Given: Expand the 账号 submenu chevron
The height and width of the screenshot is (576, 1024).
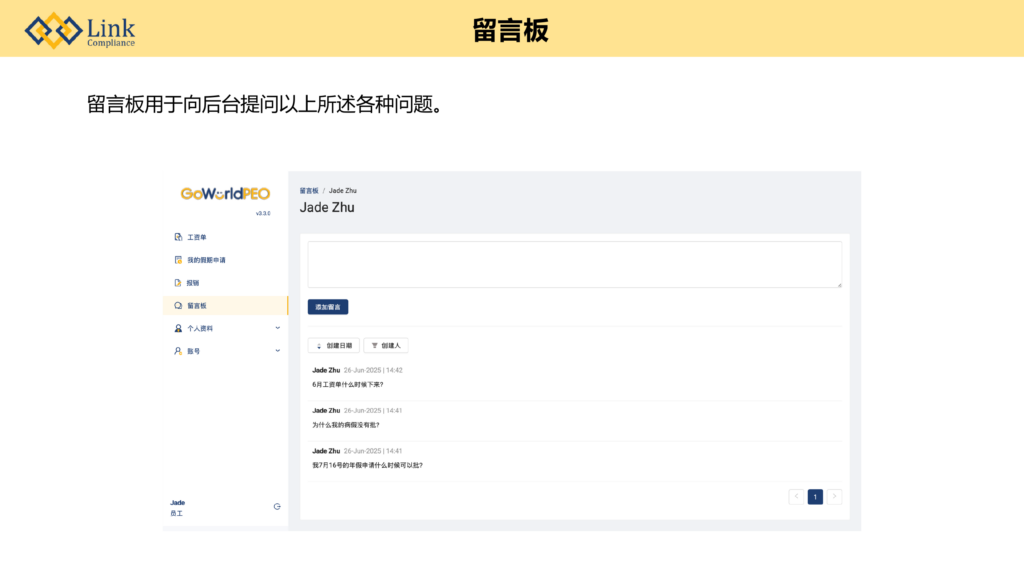Looking at the screenshot, I should point(277,351).
